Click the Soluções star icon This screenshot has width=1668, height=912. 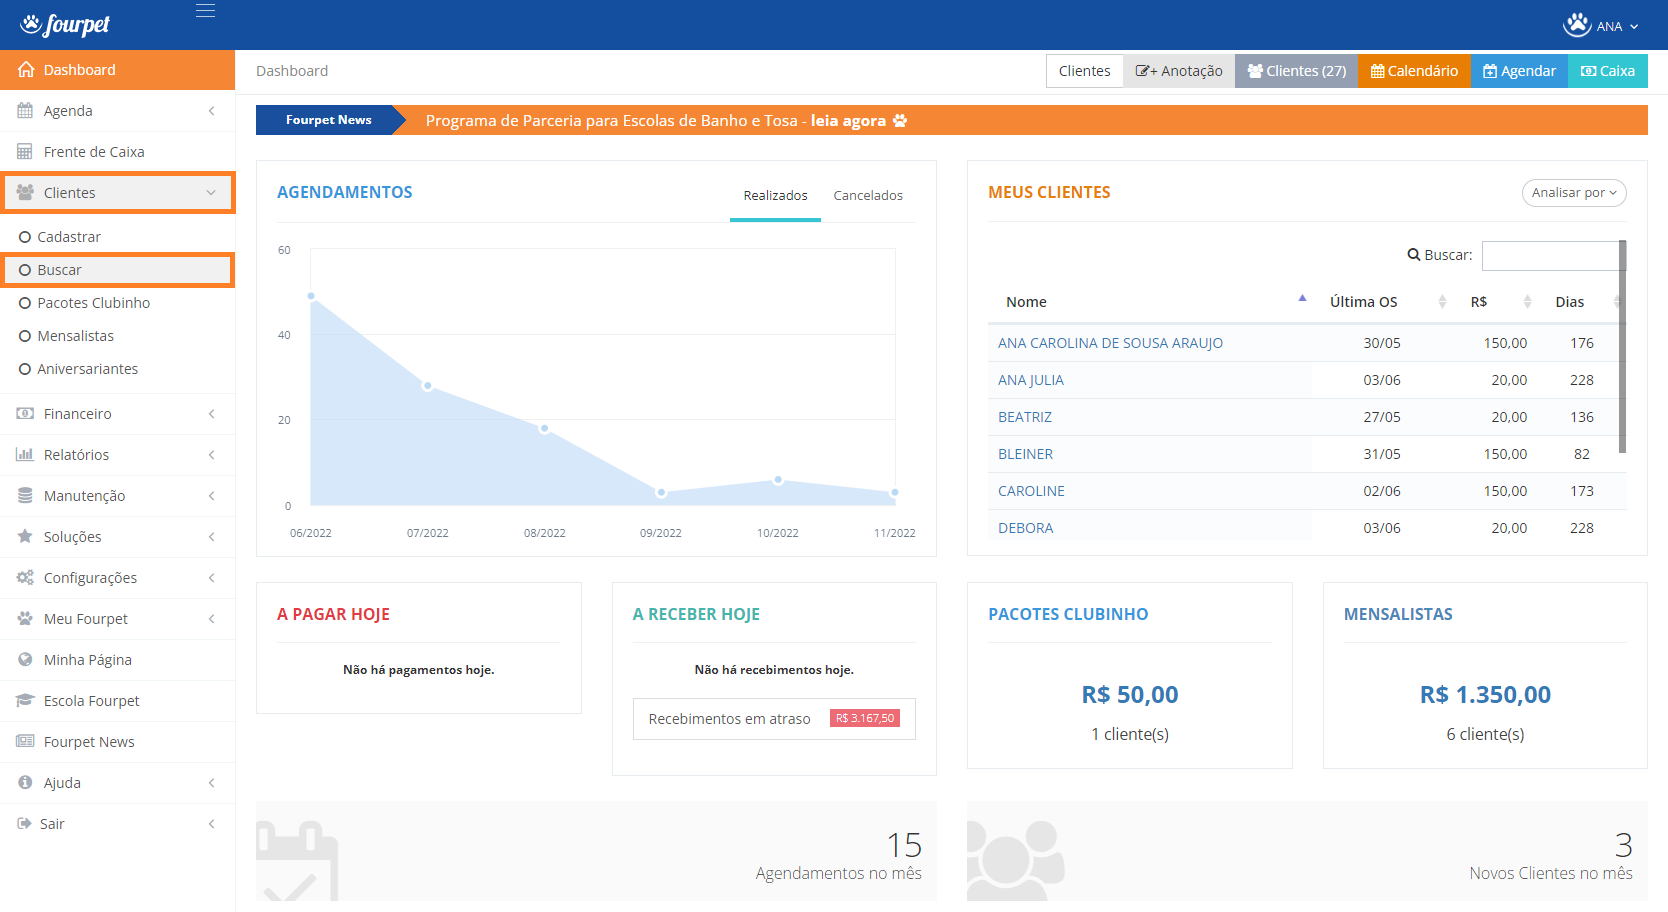tap(25, 537)
